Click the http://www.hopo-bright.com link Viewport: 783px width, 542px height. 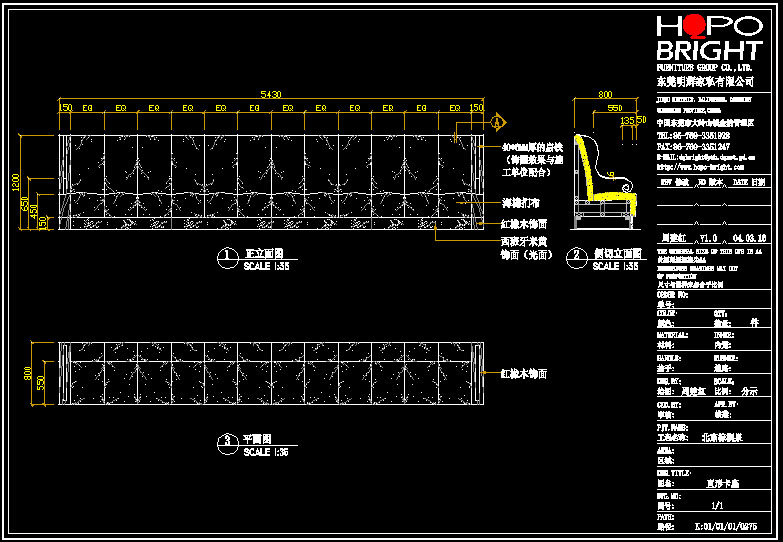coord(700,167)
